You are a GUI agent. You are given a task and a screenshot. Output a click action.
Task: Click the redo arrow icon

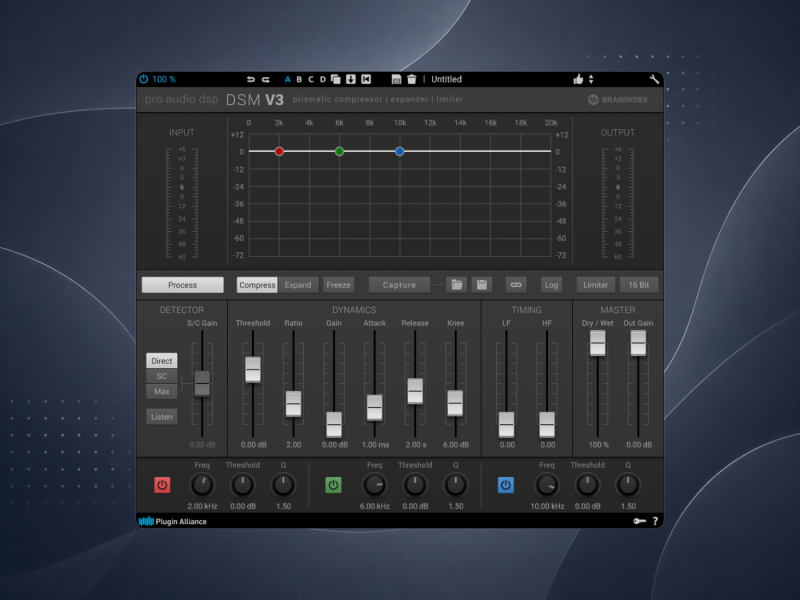[x=266, y=79]
